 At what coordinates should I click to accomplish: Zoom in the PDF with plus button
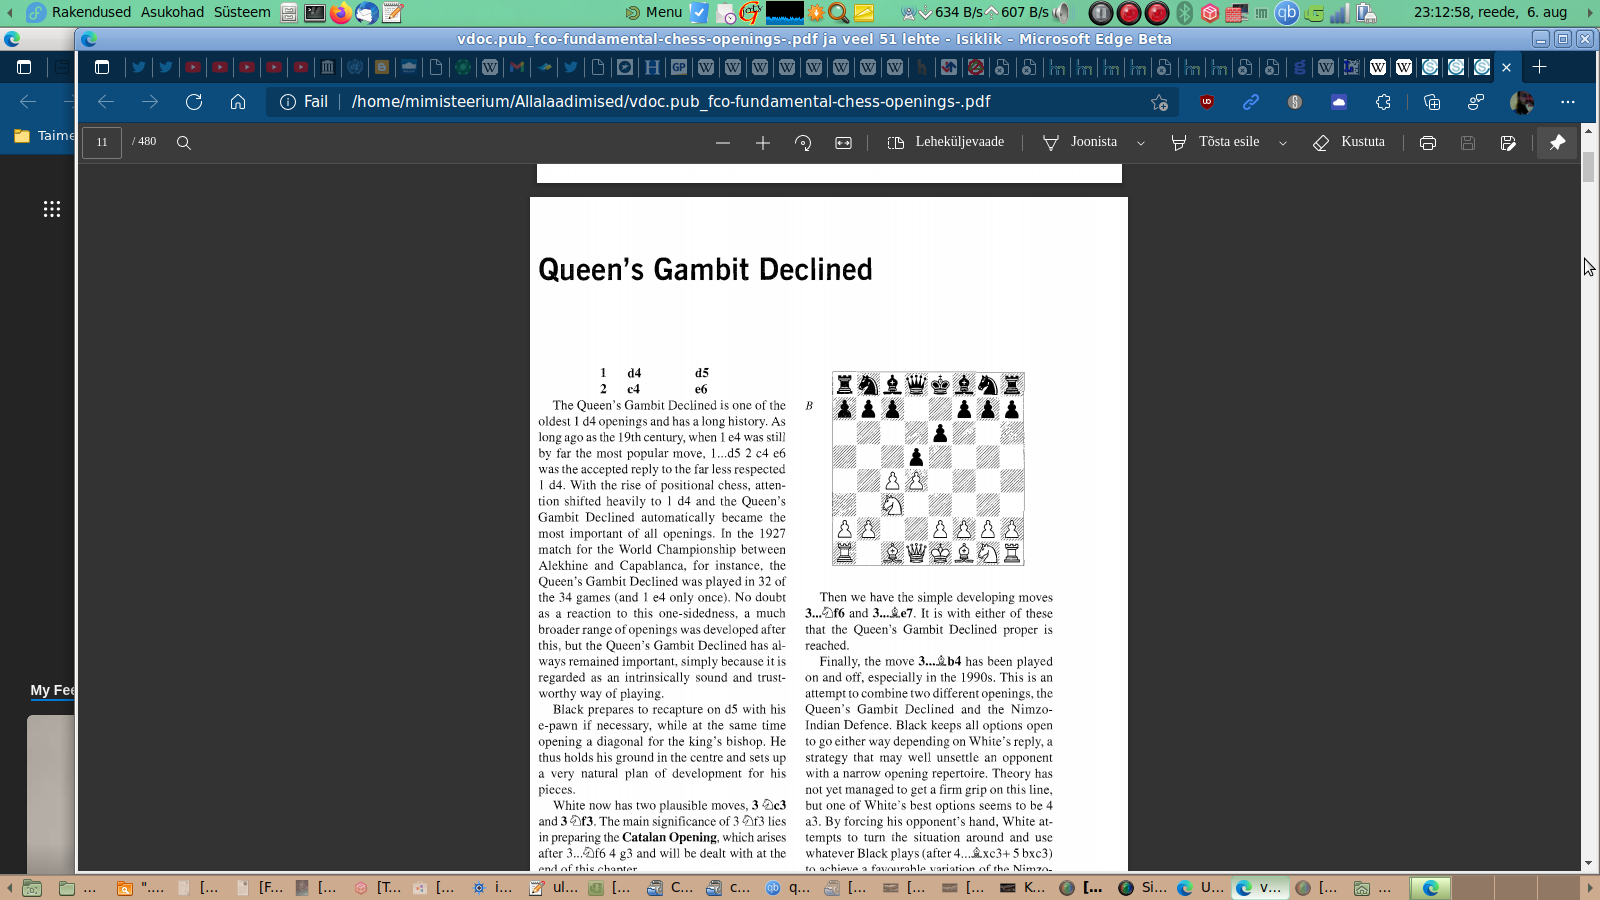pos(763,143)
